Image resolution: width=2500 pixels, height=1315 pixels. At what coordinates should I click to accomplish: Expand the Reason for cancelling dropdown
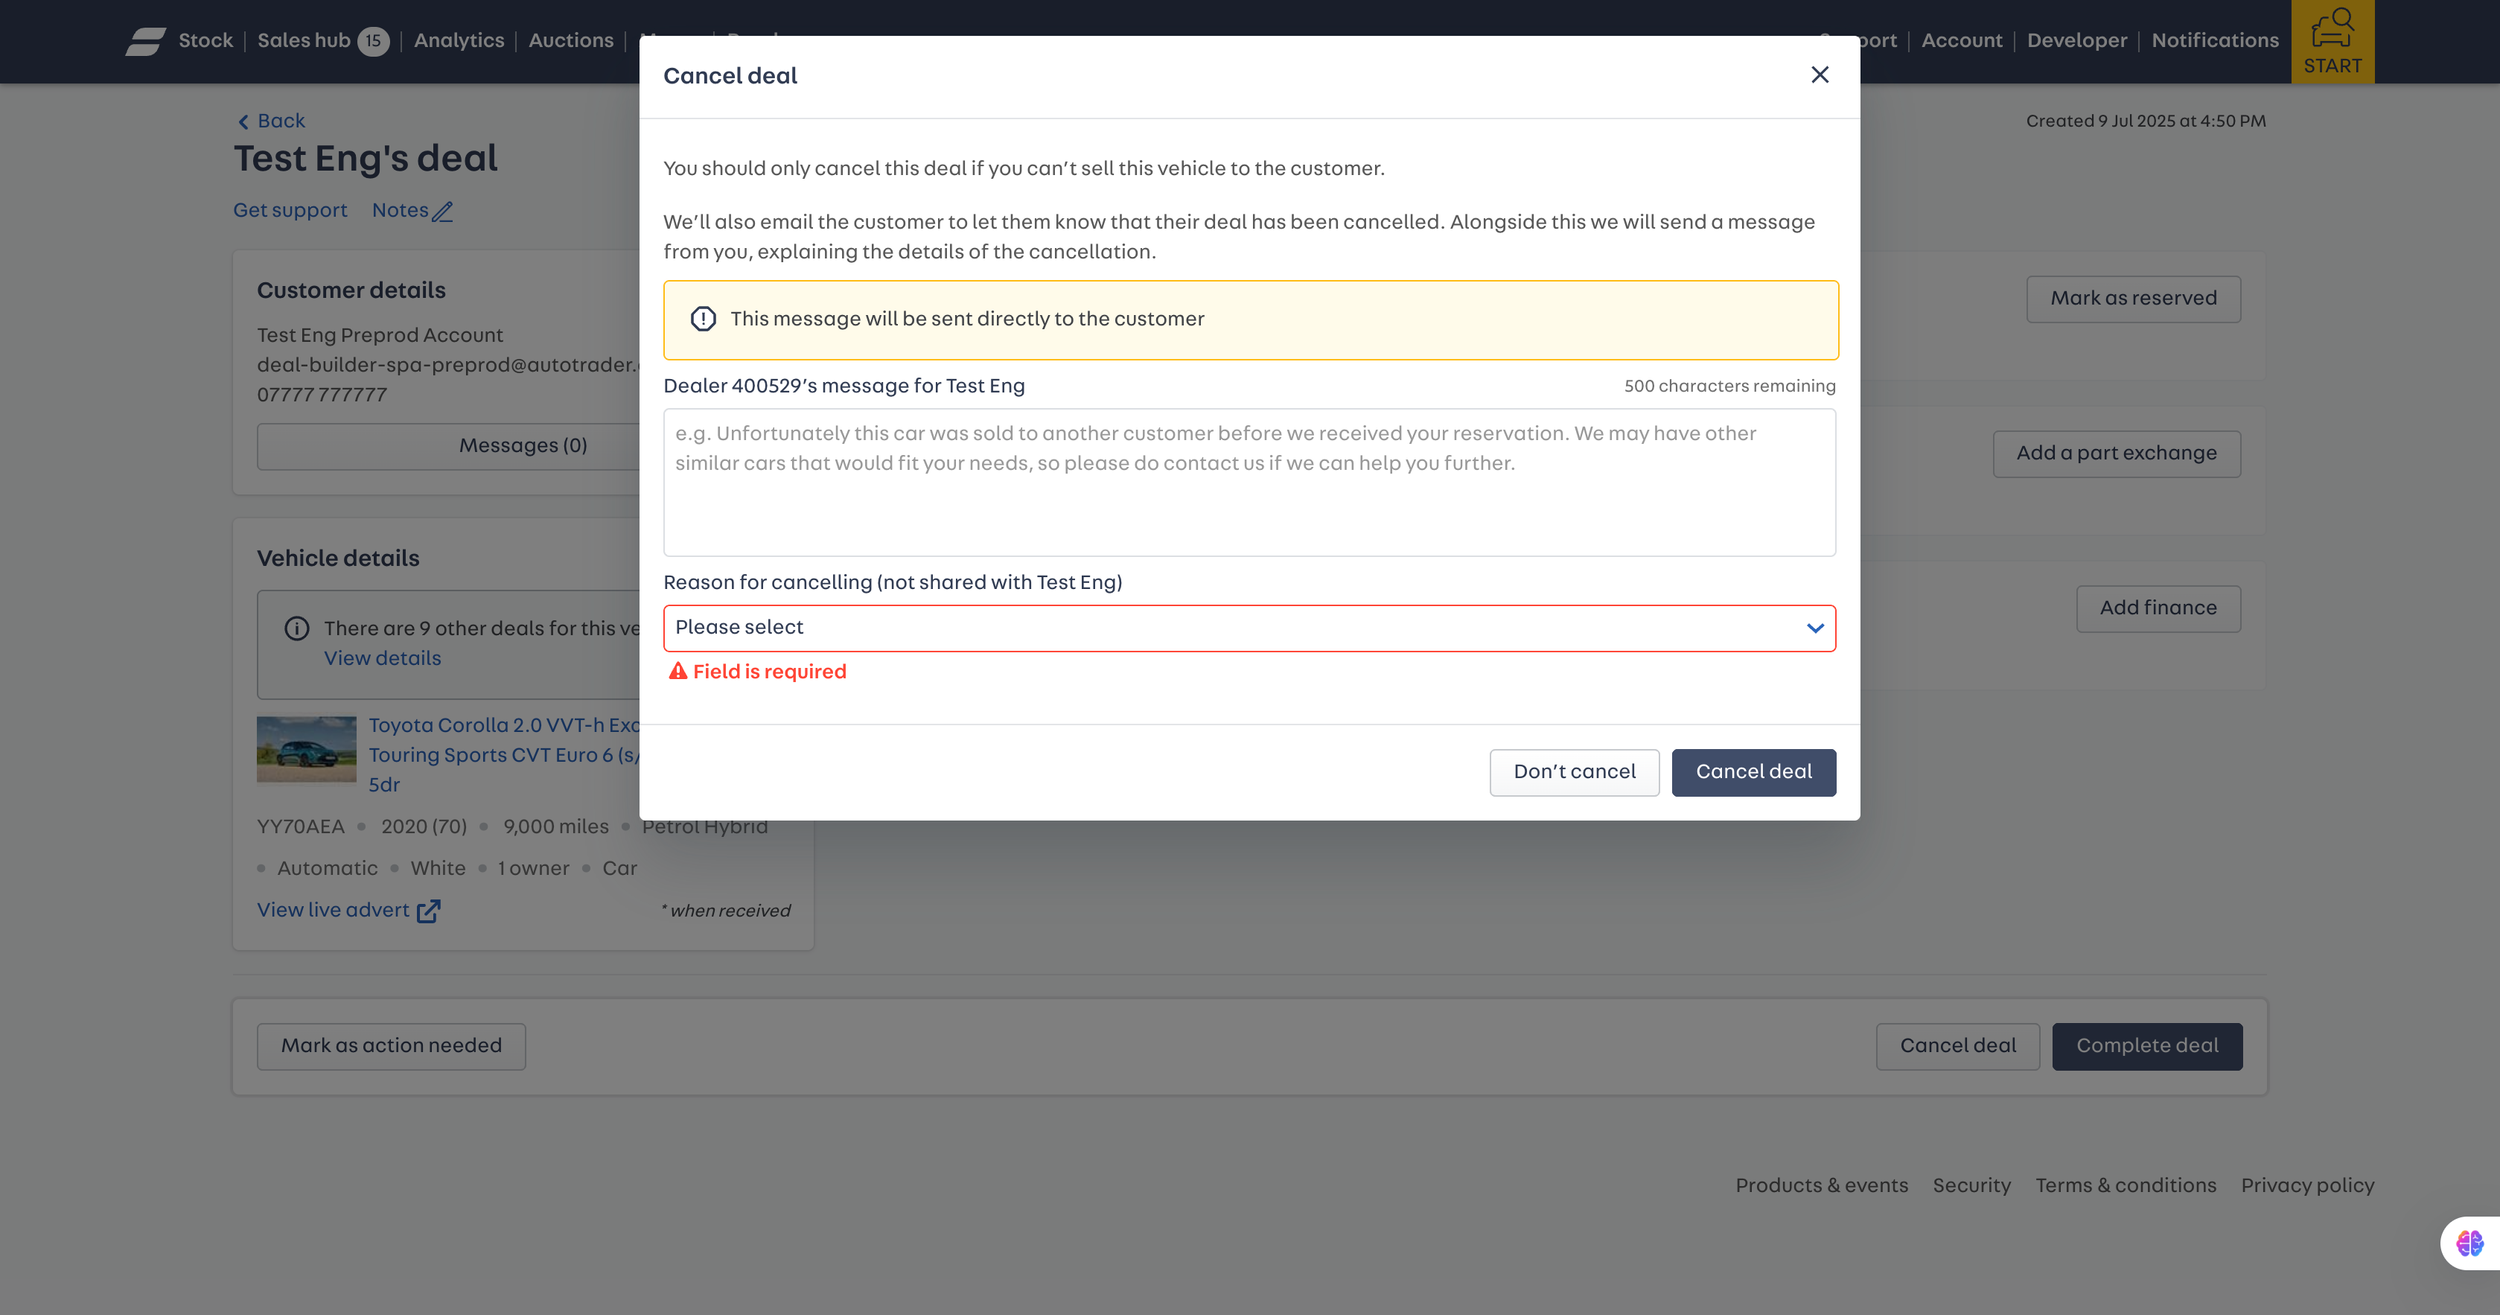[x=1249, y=628]
